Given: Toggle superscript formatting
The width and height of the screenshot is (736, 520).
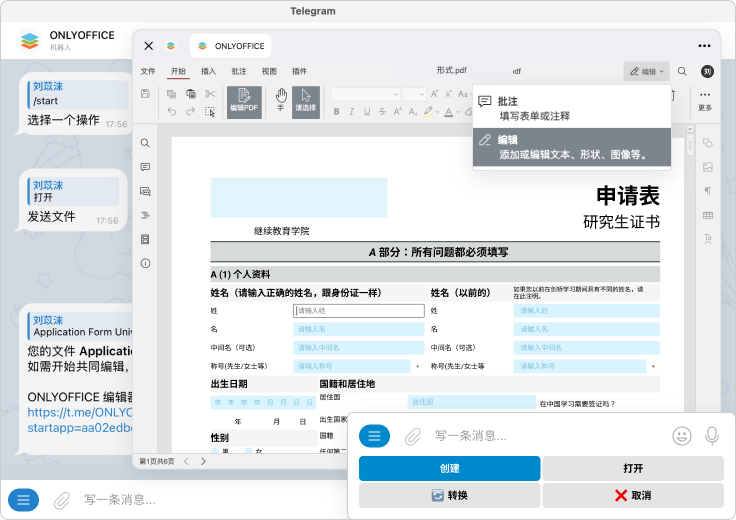Looking at the screenshot, I should click(398, 112).
